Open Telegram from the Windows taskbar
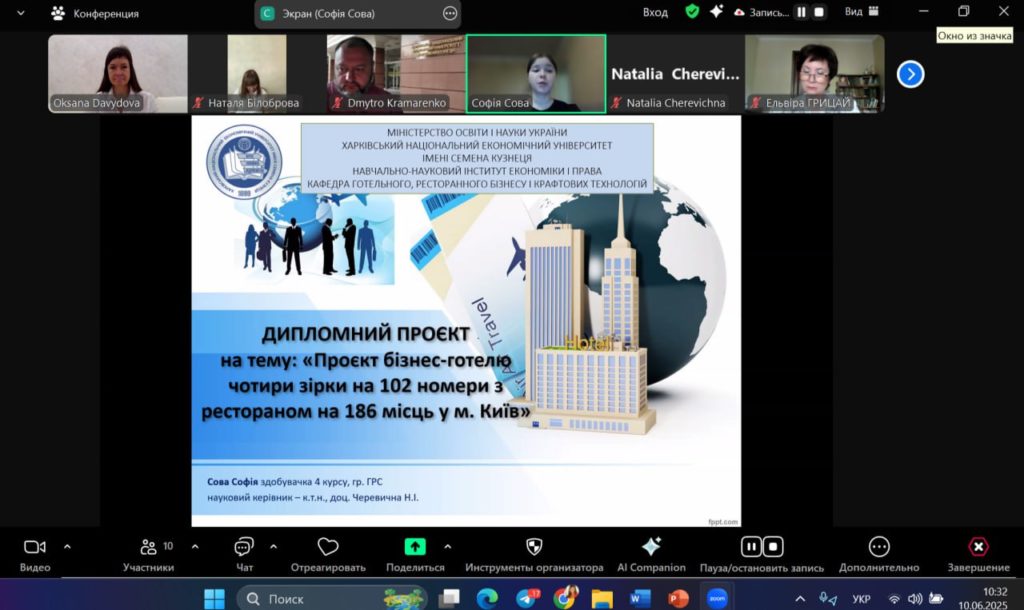1024x610 pixels. pos(527,598)
